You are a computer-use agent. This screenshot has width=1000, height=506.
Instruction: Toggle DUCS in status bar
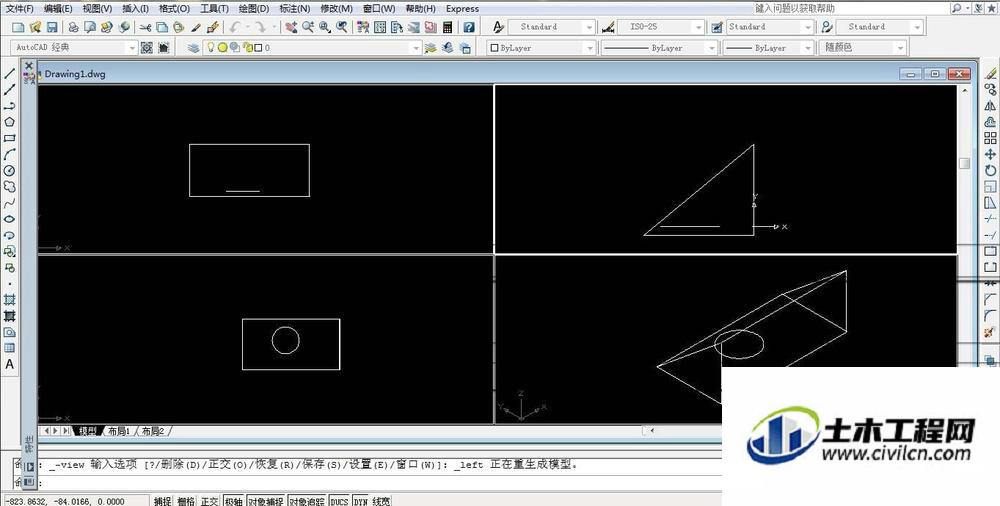pos(339,502)
